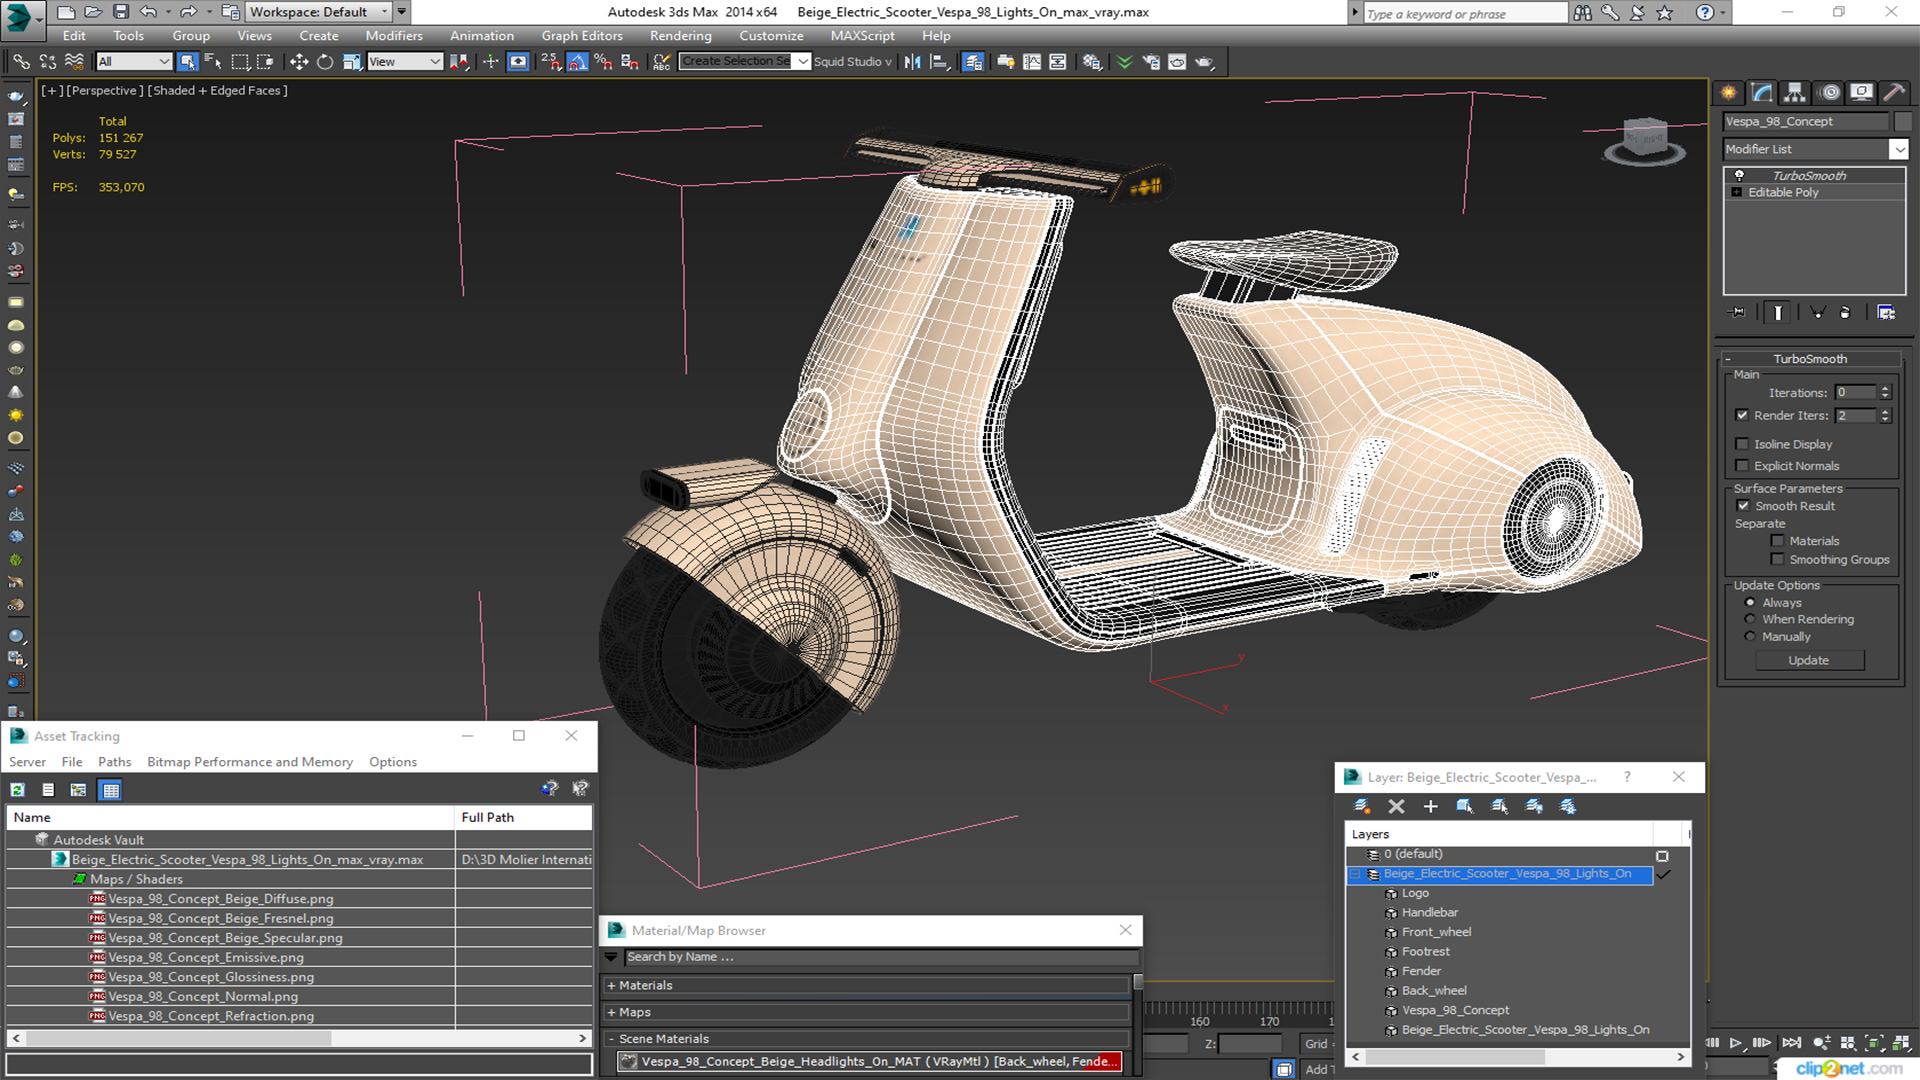Toggle TurboSmooth modifier lightbulb
The image size is (1920, 1080).
(1739, 175)
